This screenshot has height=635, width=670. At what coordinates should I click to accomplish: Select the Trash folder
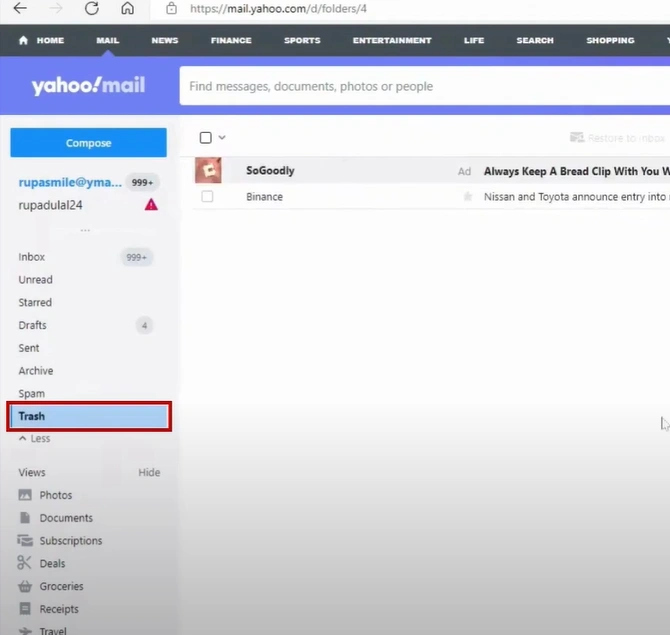click(x=89, y=416)
